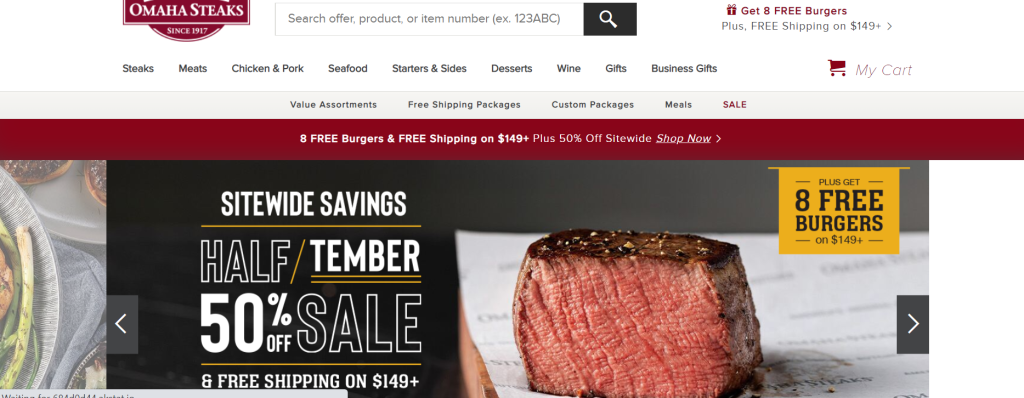Click the 8 Free Burgers yellow badge
1024x398 pixels.
click(x=839, y=210)
